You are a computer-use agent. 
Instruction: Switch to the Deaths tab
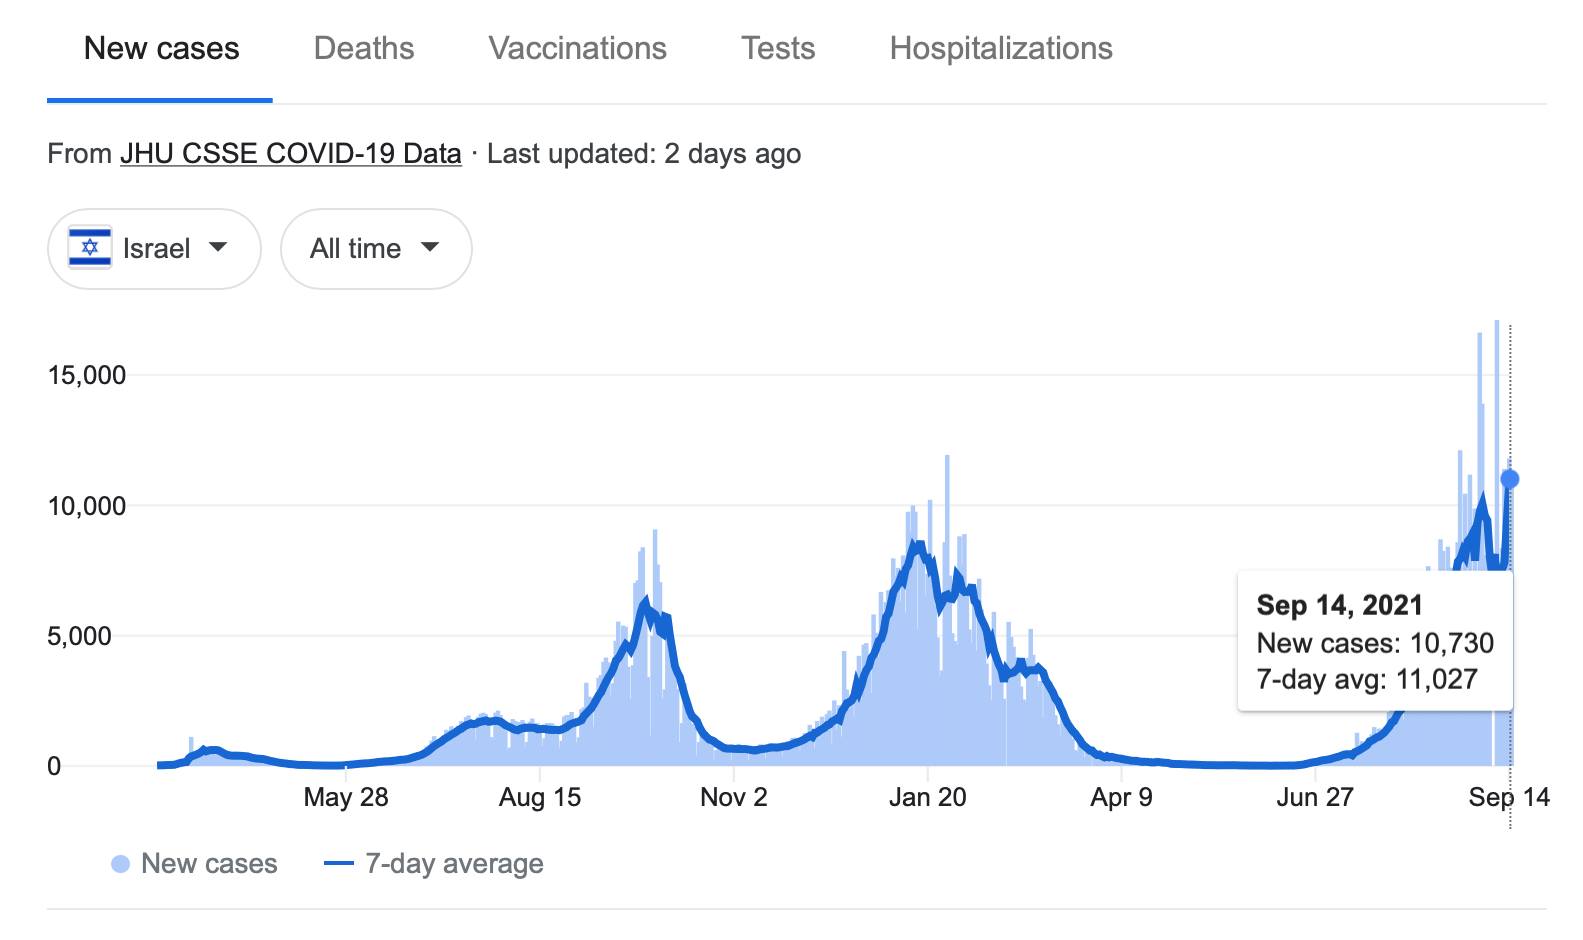click(363, 48)
